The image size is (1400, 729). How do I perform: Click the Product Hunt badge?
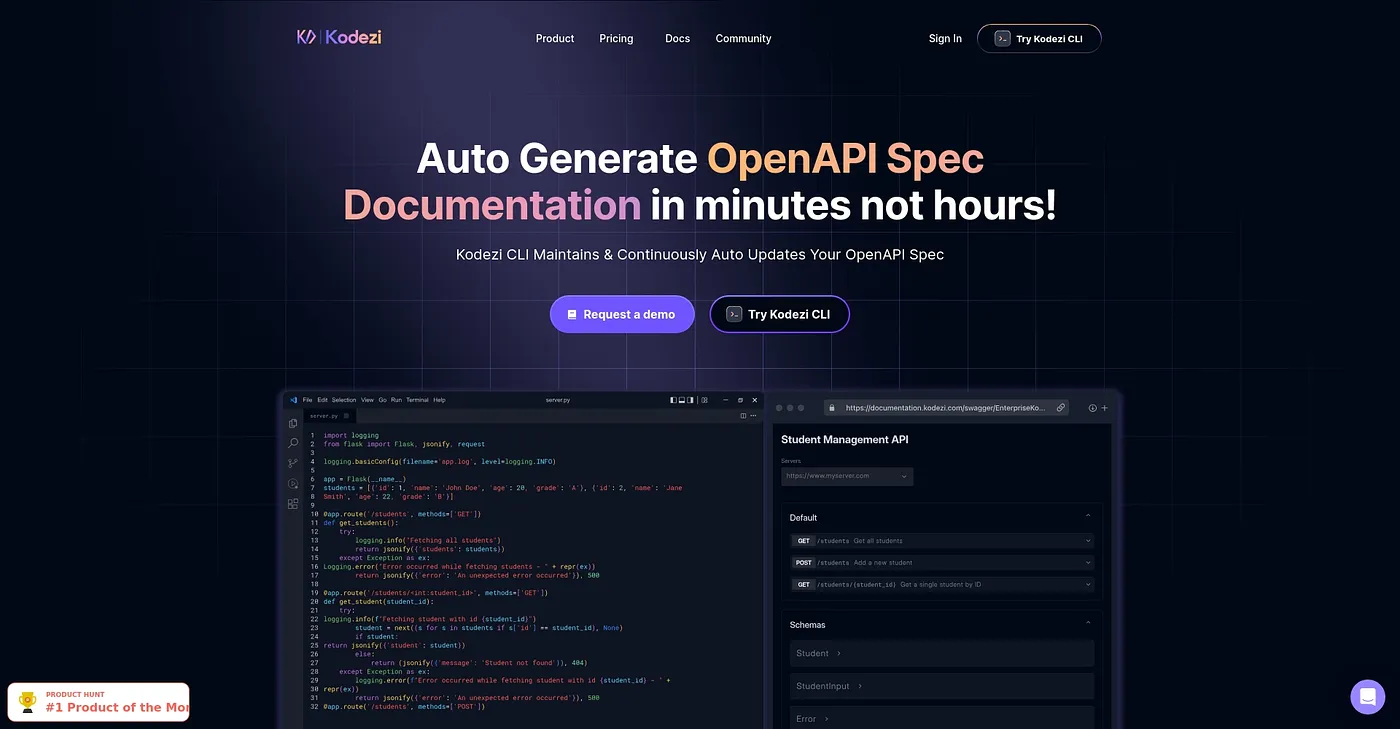coord(98,701)
